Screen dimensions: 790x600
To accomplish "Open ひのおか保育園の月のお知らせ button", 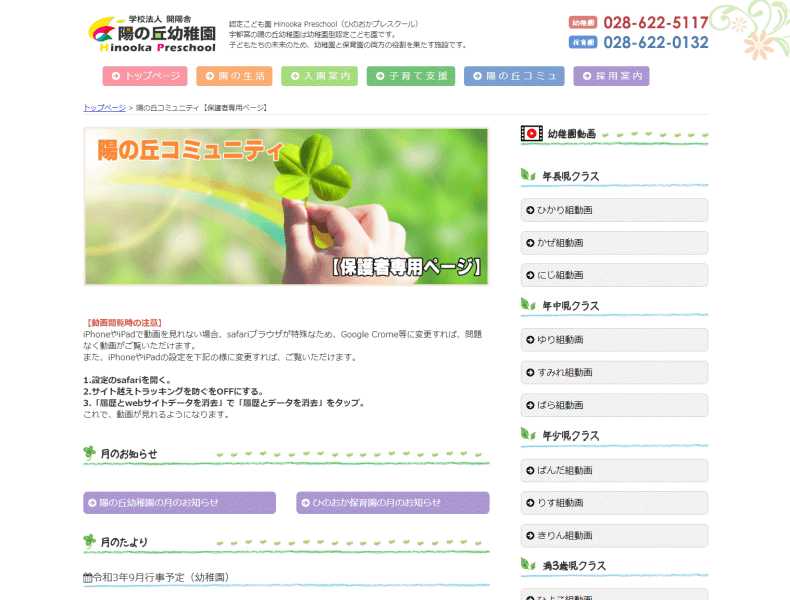I will (x=393, y=503).
